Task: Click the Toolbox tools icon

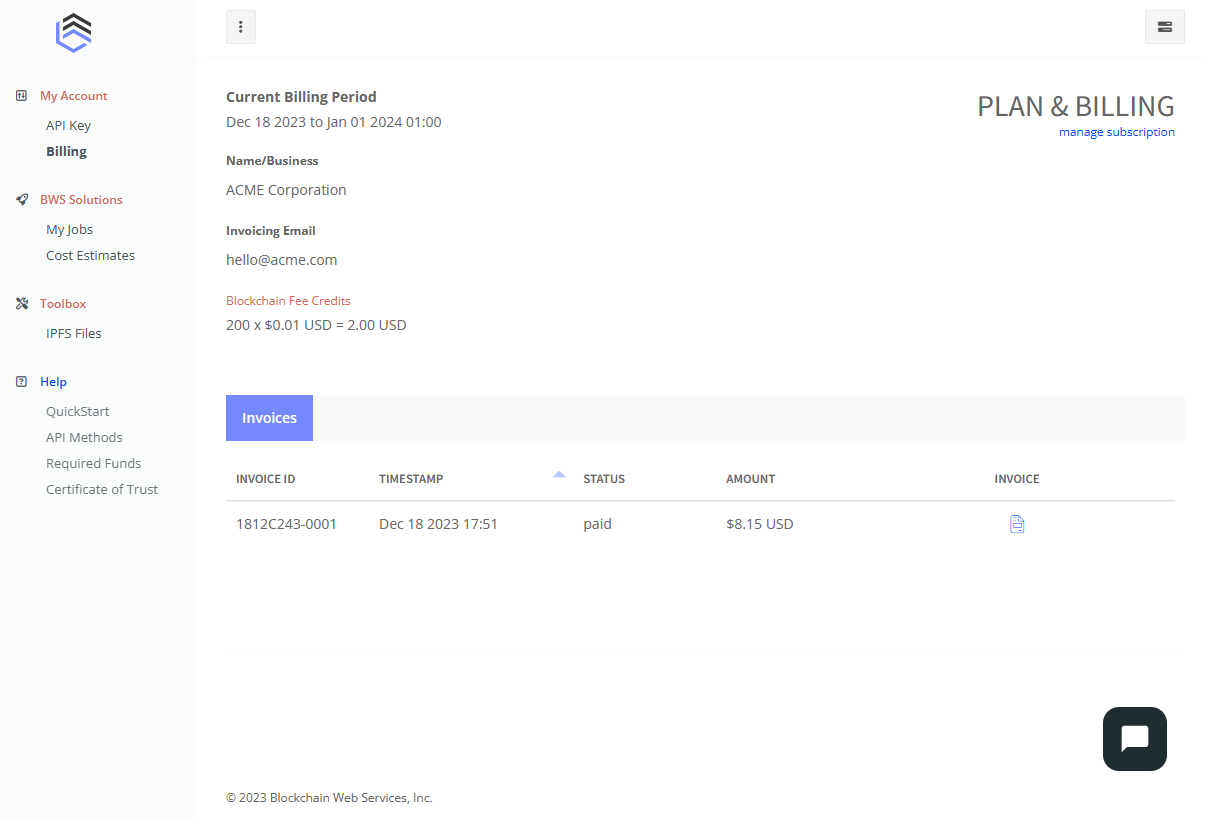Action: click(22, 304)
